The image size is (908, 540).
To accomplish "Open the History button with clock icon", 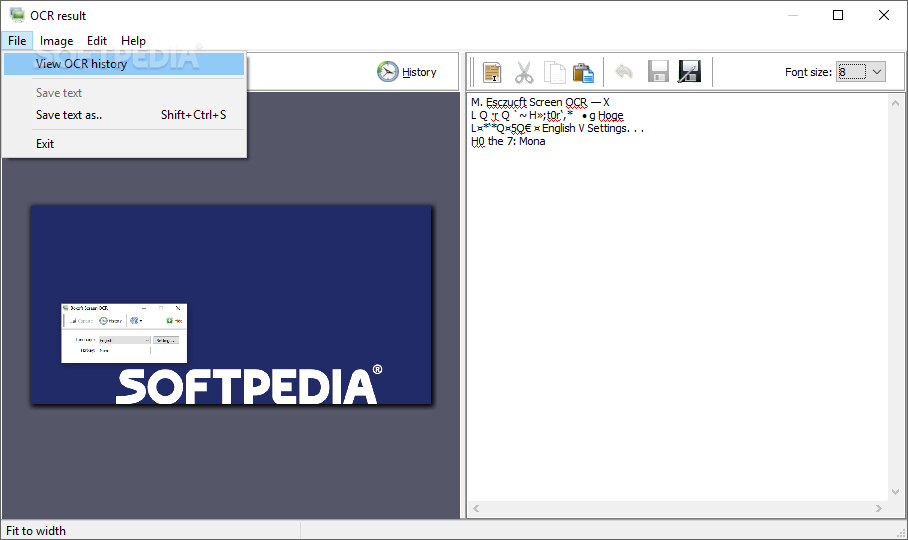I will point(407,72).
